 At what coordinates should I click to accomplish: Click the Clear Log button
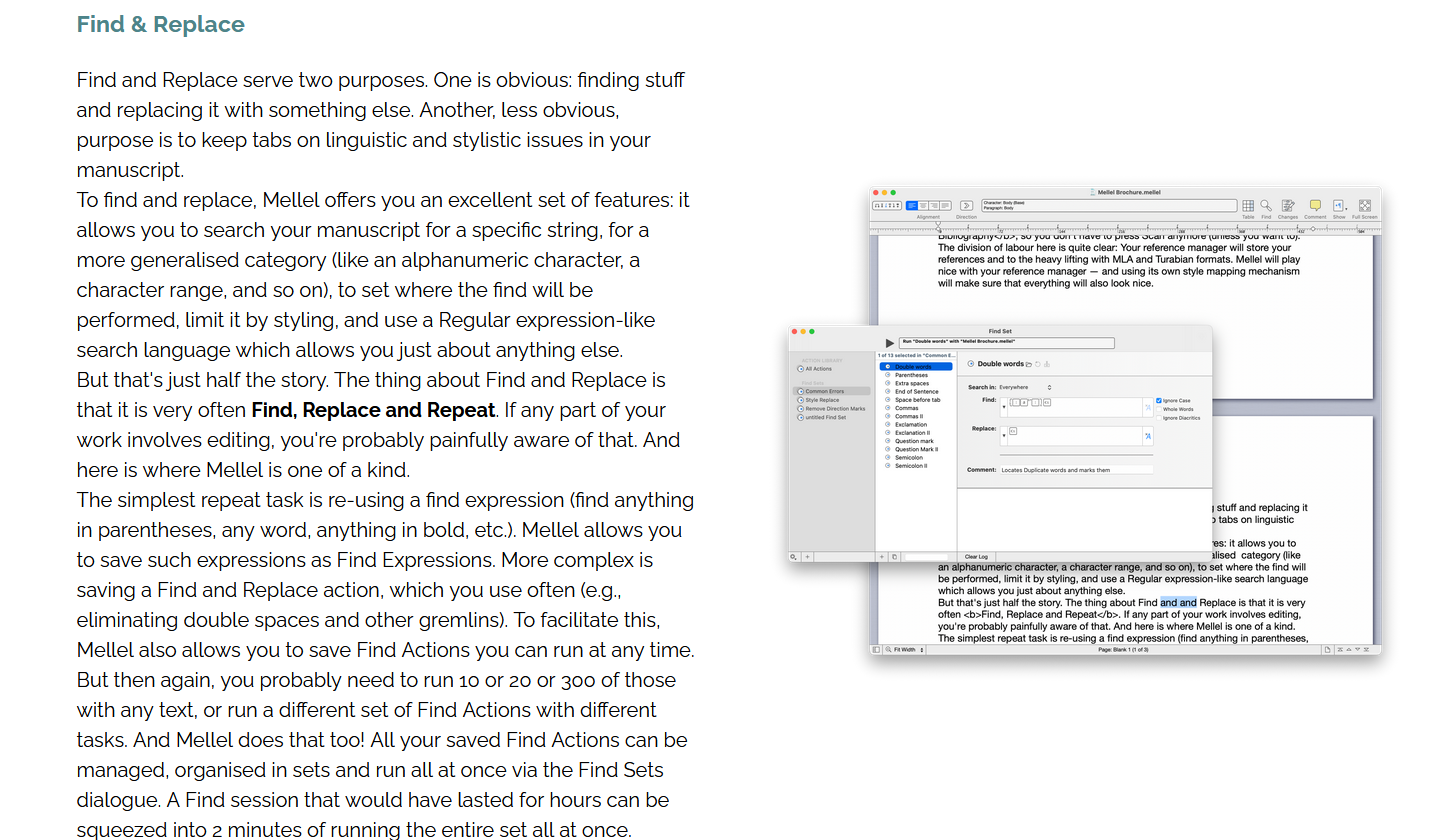(x=976, y=556)
